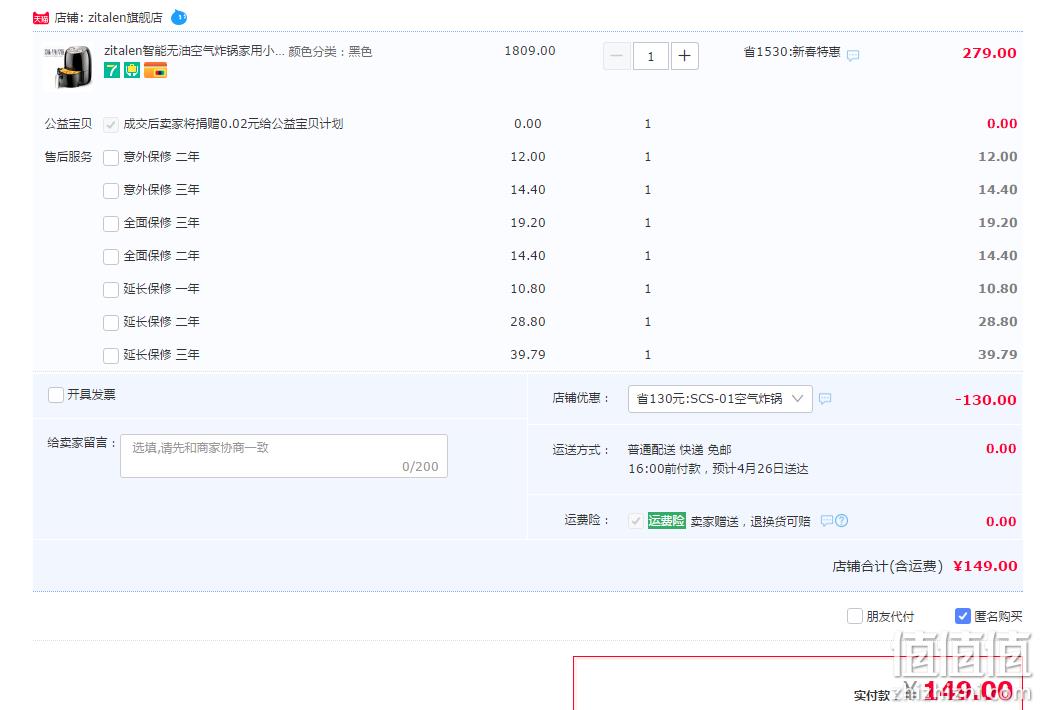Toggle the 公益宝贝 donation checkbox

point(111,124)
